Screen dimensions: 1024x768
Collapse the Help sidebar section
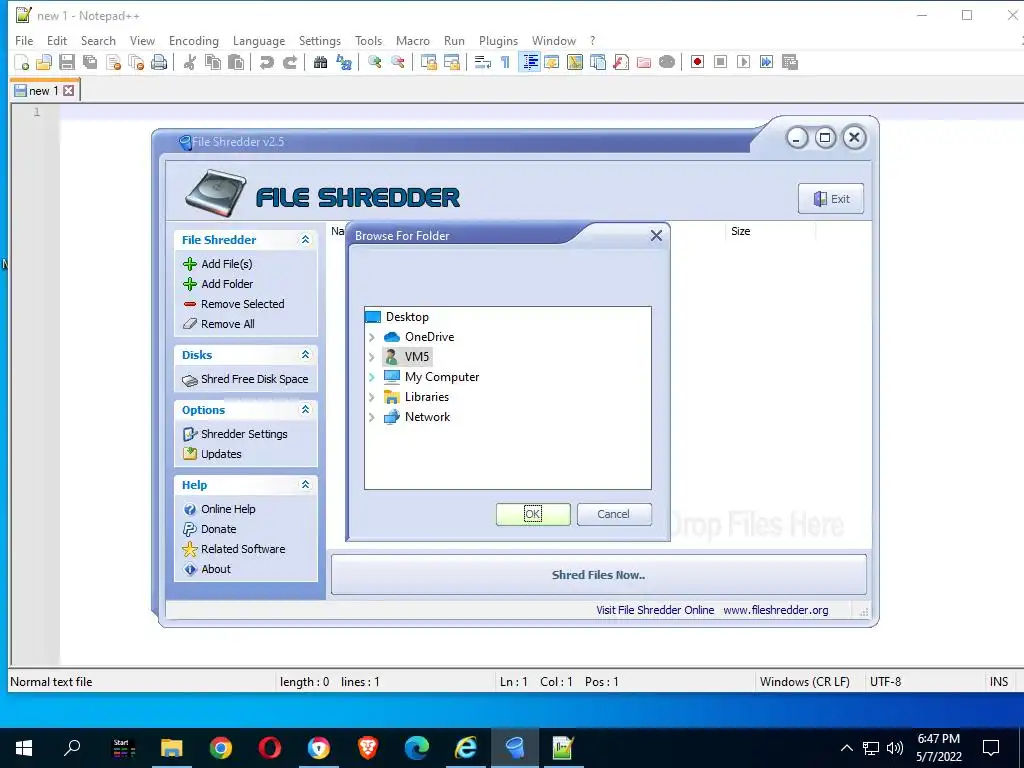click(305, 485)
